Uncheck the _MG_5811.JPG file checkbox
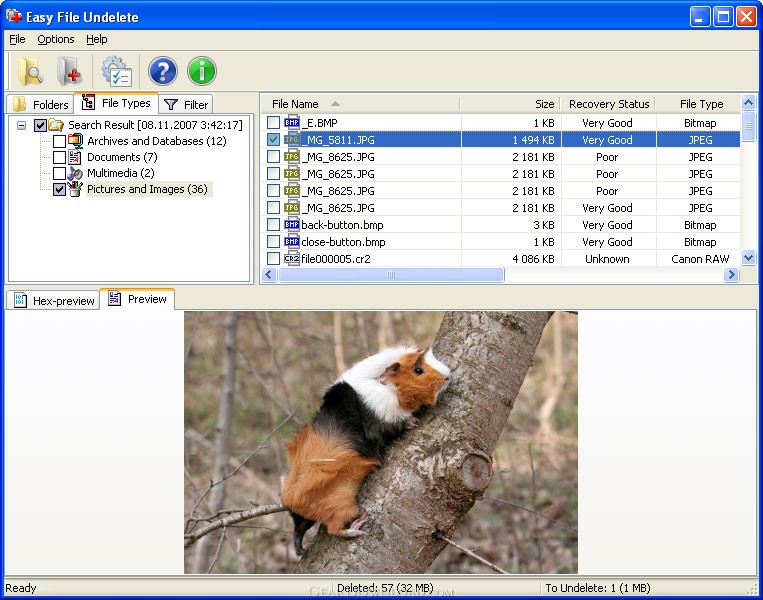Image resolution: width=763 pixels, height=600 pixels. tap(273, 140)
